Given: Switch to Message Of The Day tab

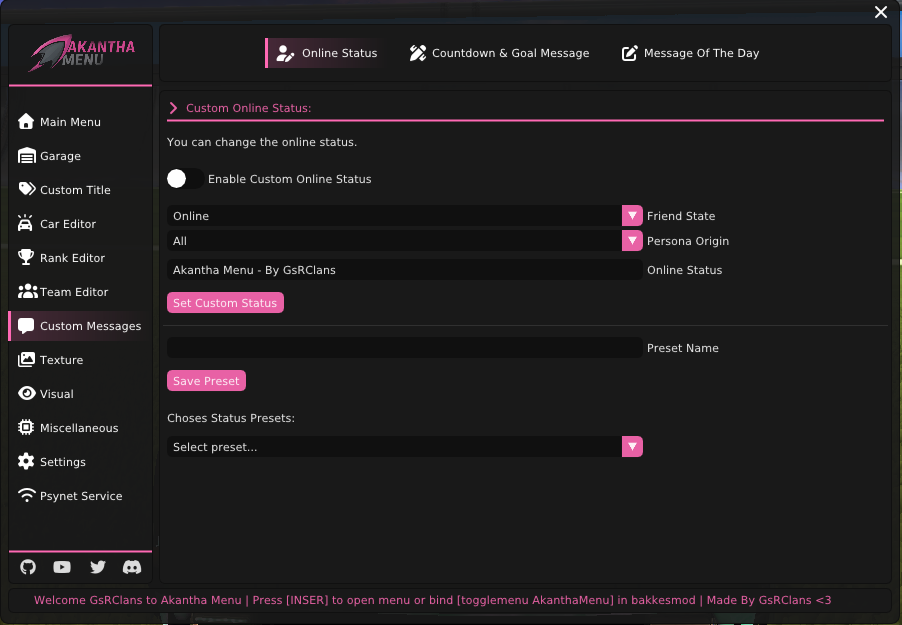Looking at the screenshot, I should [690, 53].
